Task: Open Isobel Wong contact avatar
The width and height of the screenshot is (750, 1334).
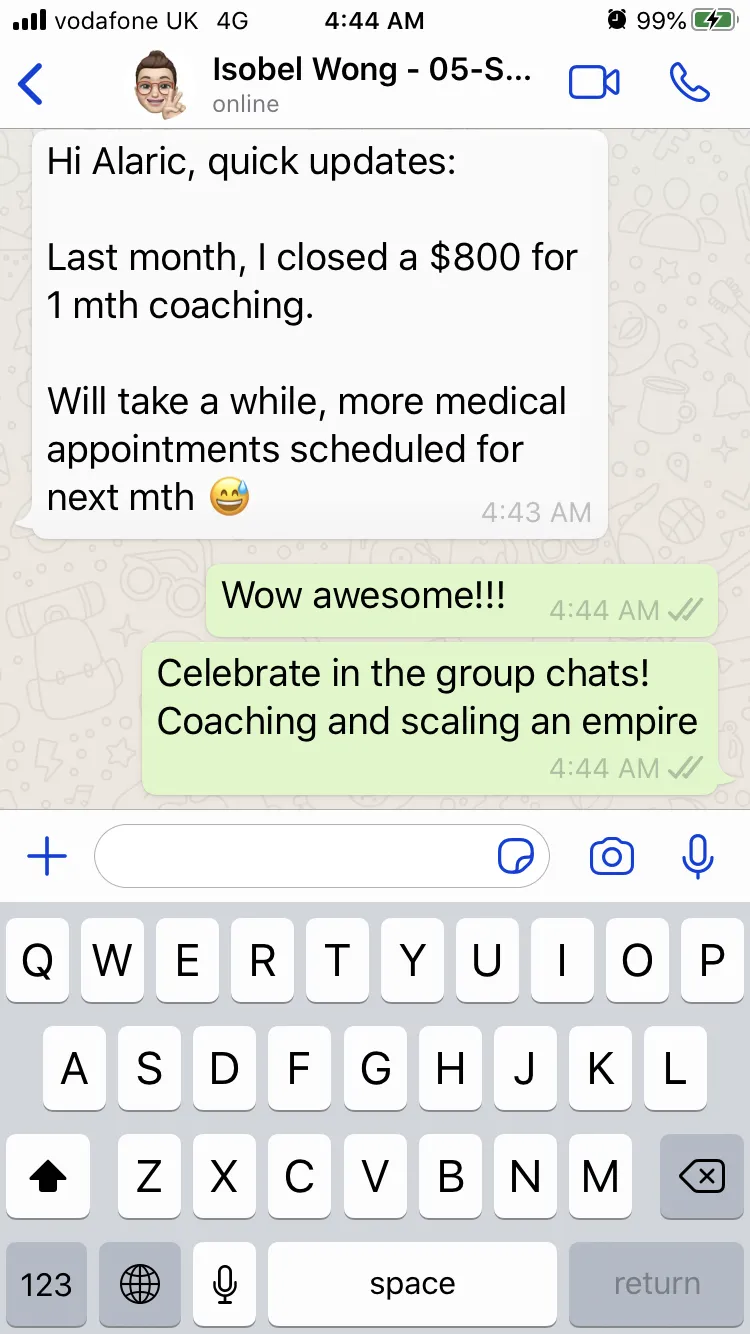Action: pyautogui.click(x=159, y=85)
